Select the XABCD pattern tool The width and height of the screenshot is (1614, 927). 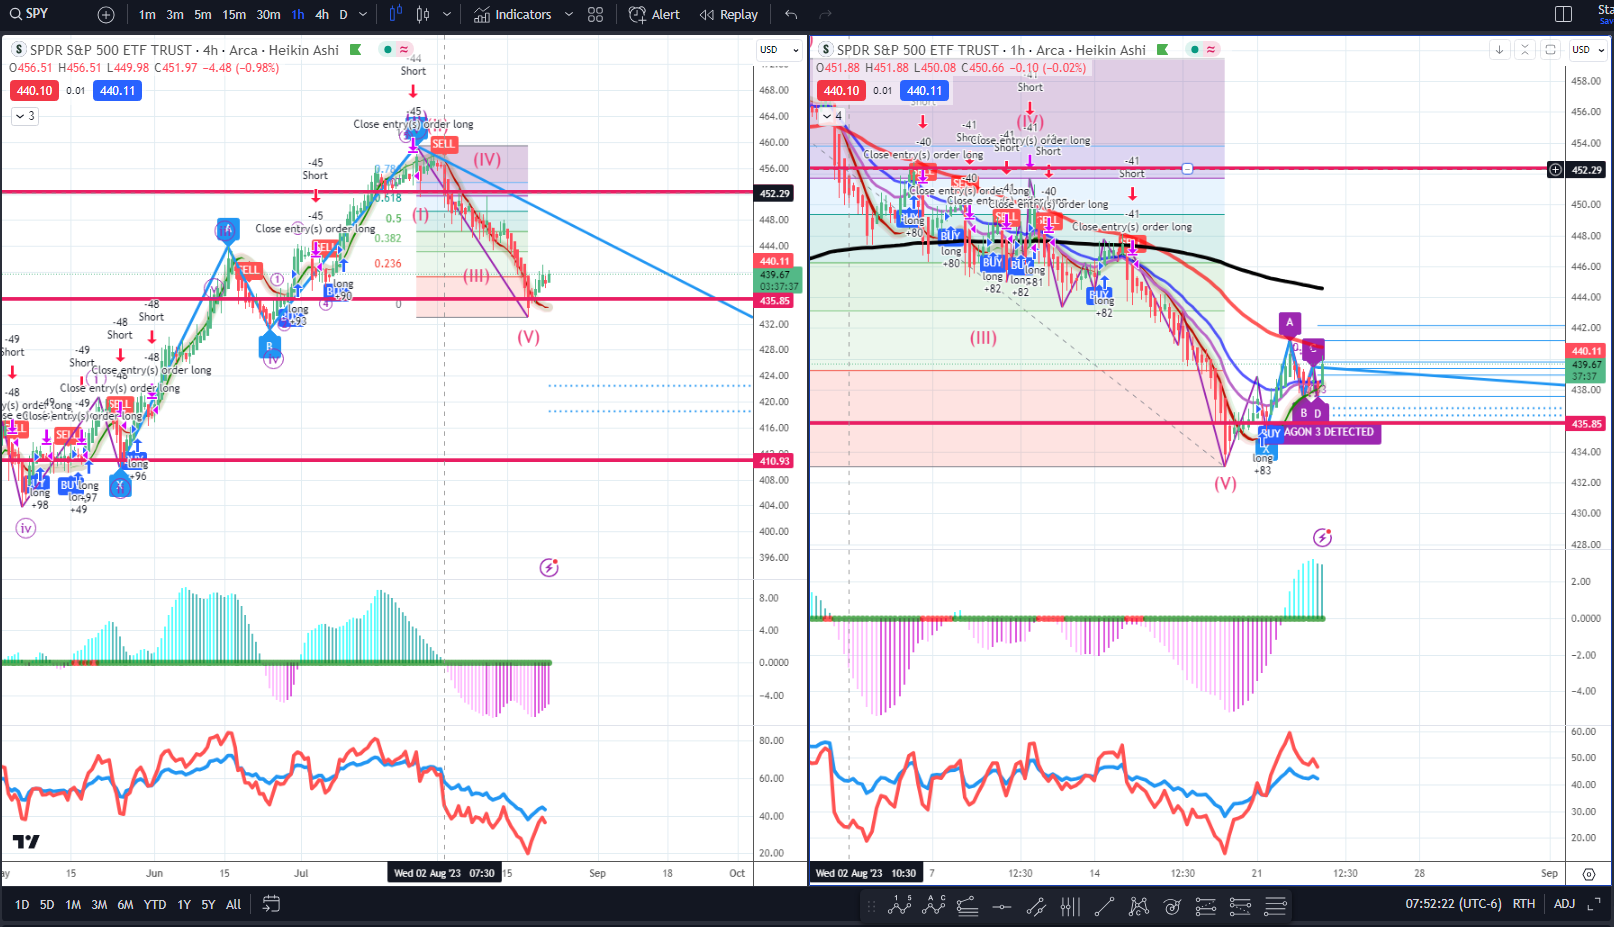(1138, 907)
